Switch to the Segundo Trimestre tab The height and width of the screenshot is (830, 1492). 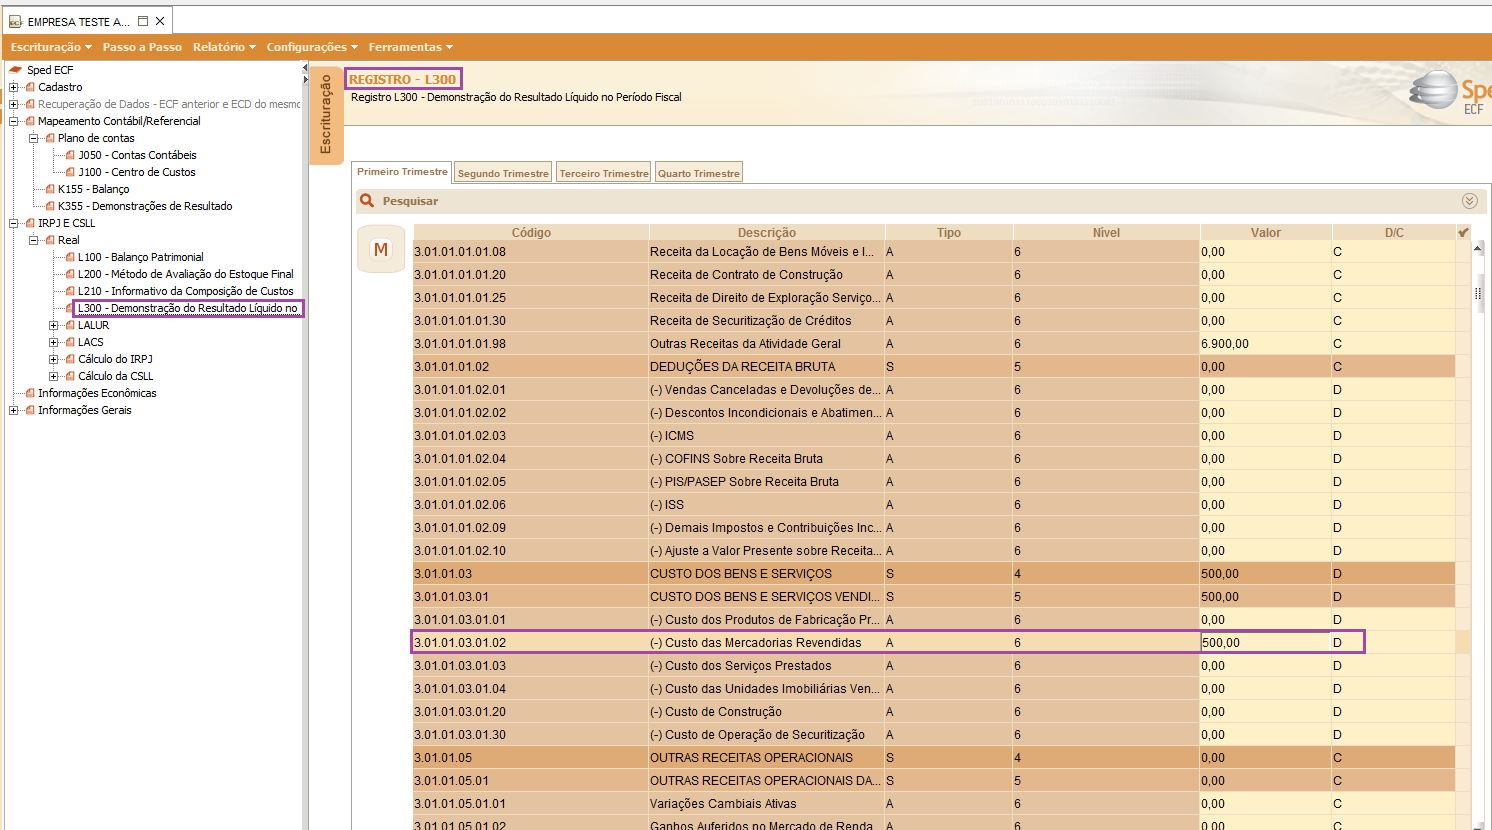(503, 173)
